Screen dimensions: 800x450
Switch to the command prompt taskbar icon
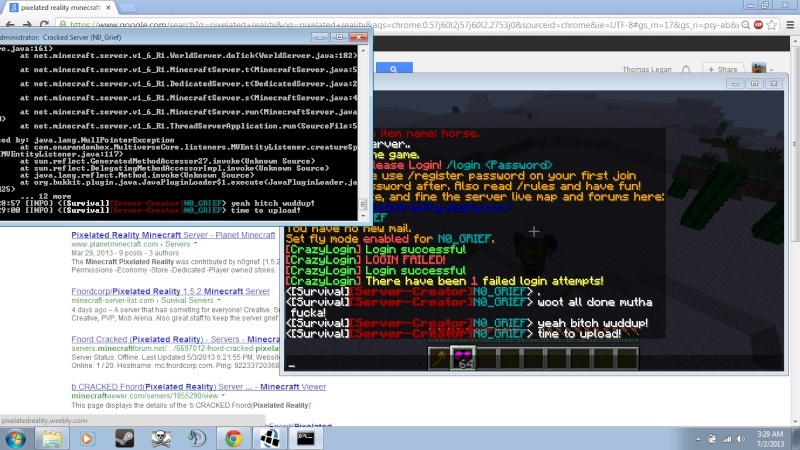click(306, 439)
